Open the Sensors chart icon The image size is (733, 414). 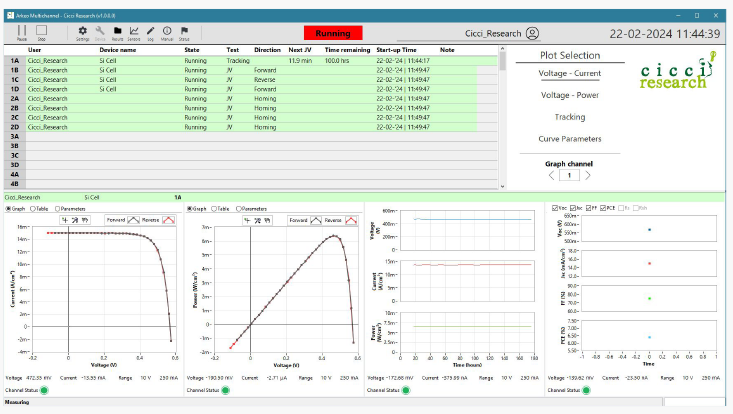134,31
